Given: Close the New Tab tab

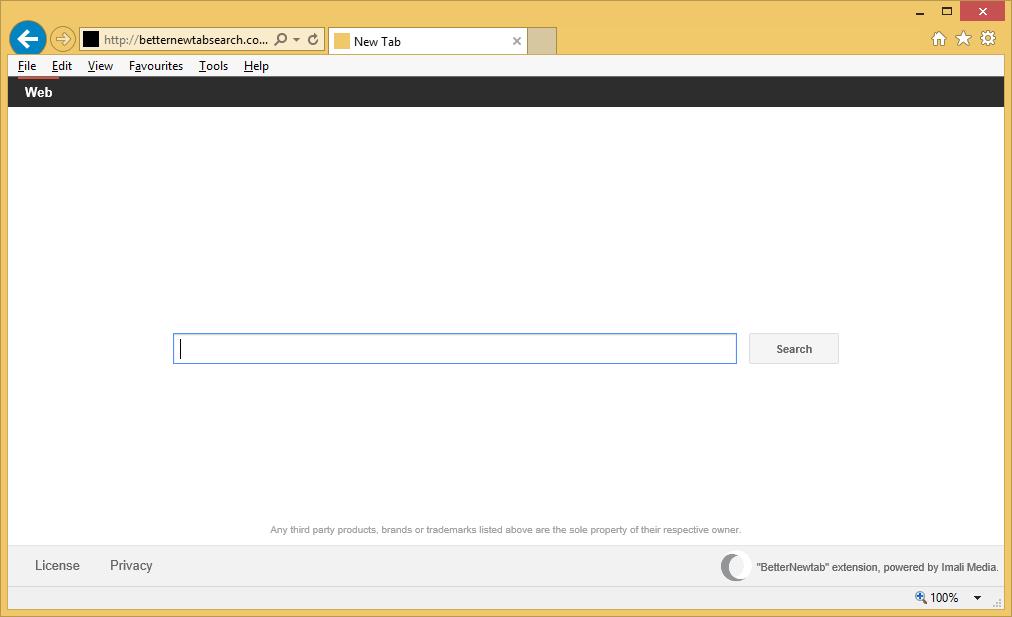Looking at the screenshot, I should tap(517, 41).
